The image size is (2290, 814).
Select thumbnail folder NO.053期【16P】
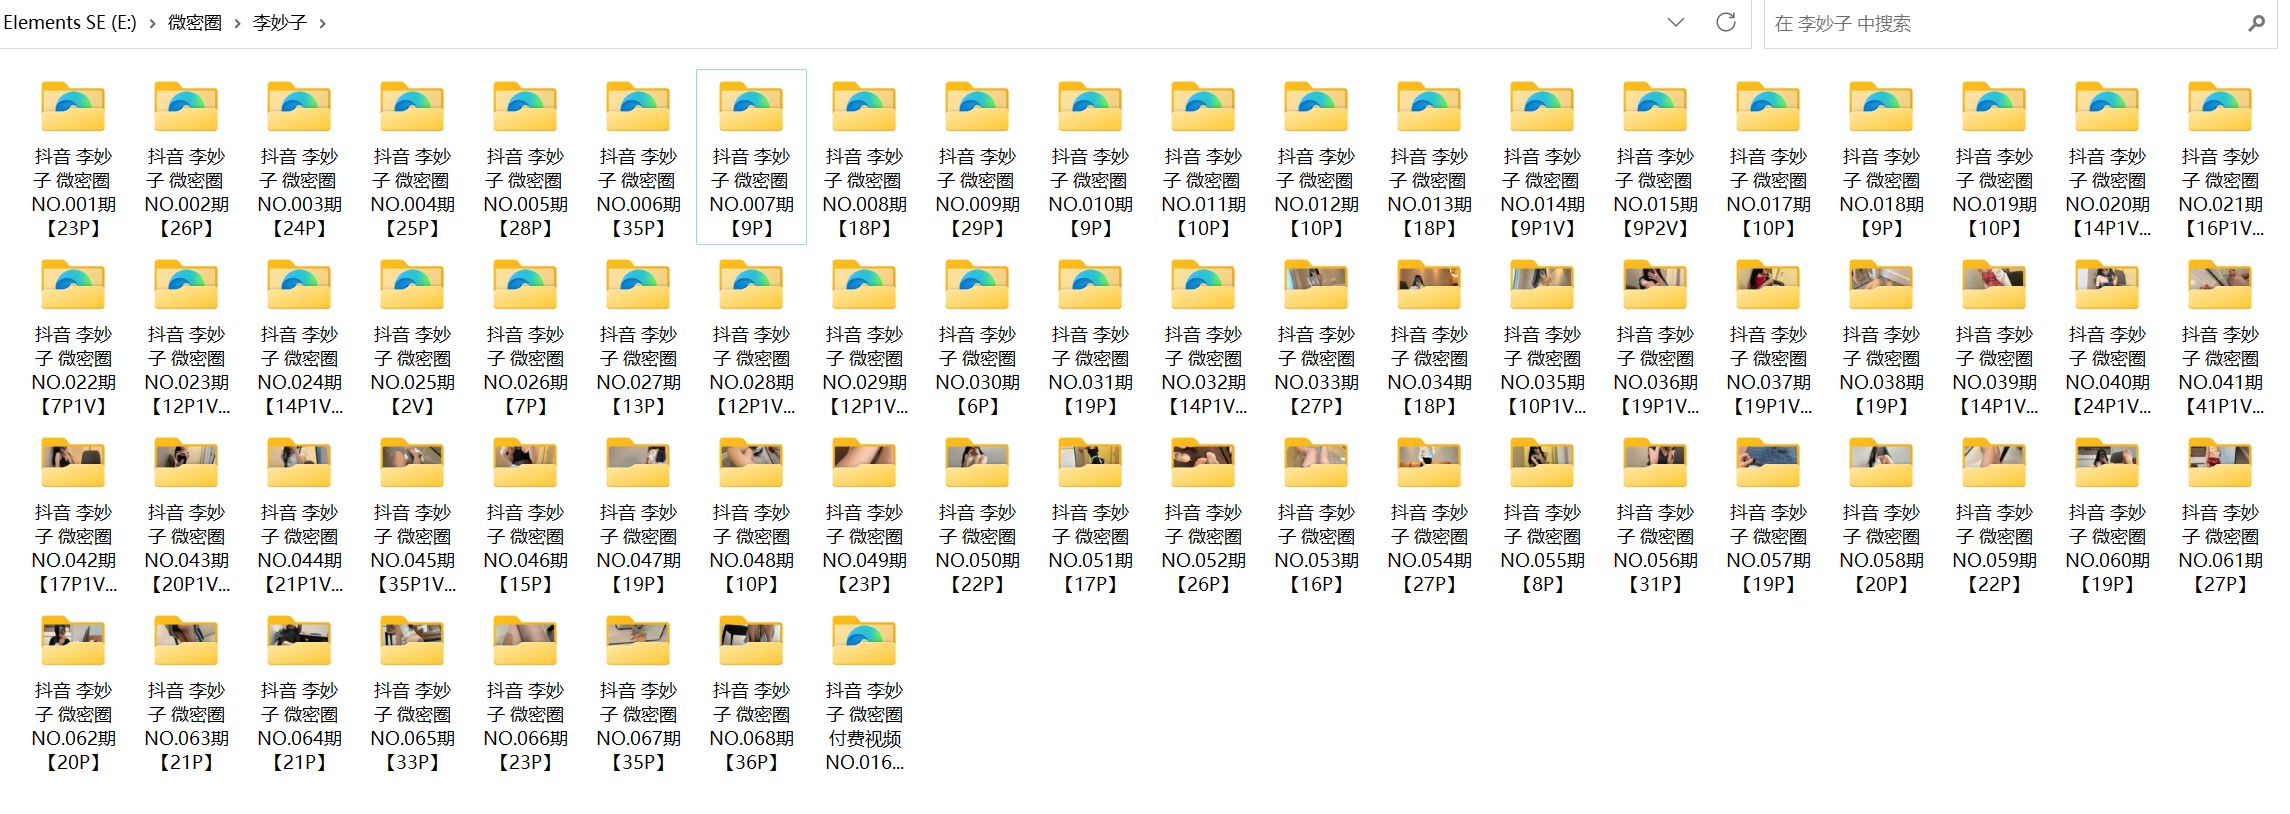click(x=1316, y=514)
